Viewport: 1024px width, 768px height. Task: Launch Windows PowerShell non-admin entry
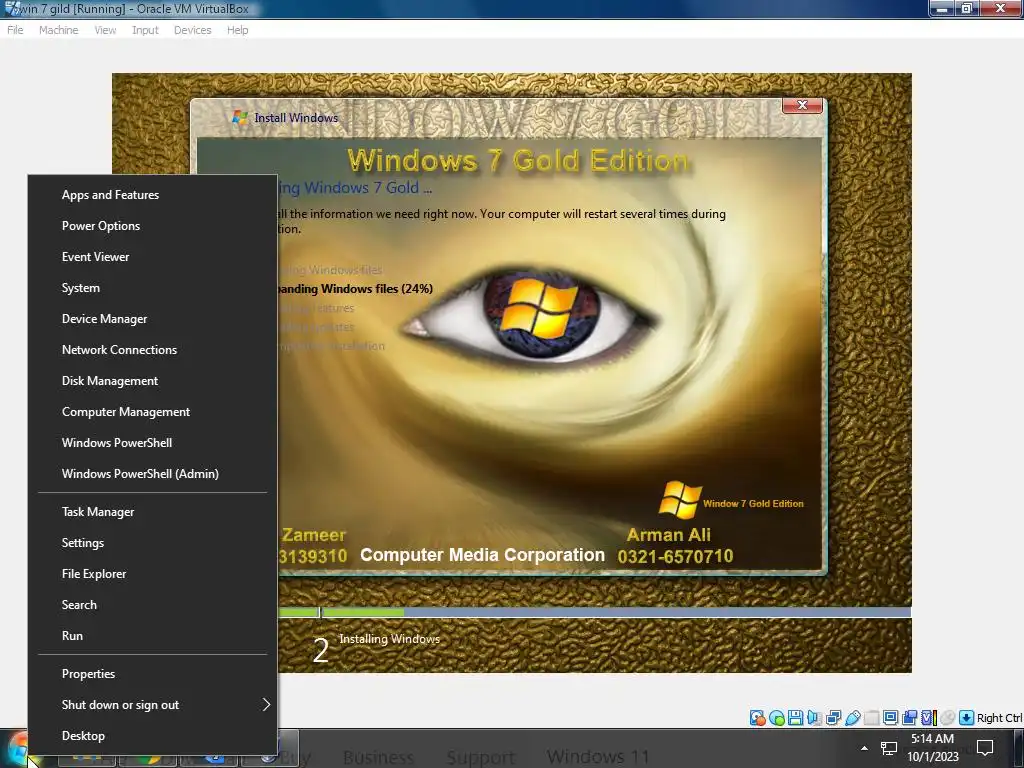153,443
